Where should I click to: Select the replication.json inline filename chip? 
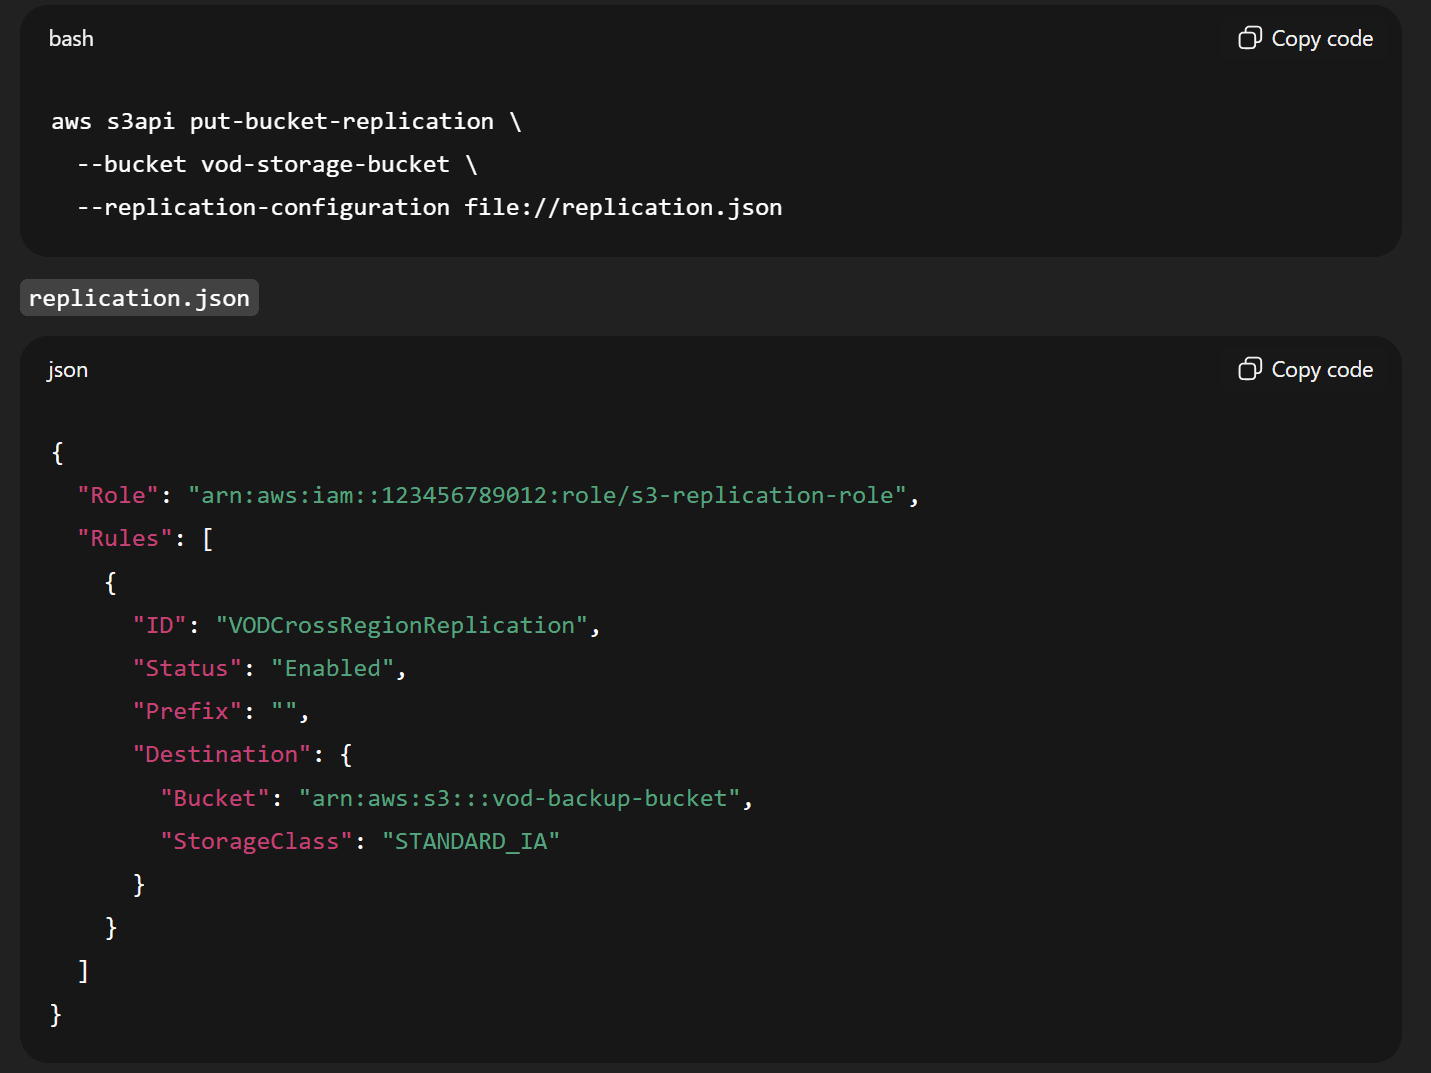(x=139, y=298)
